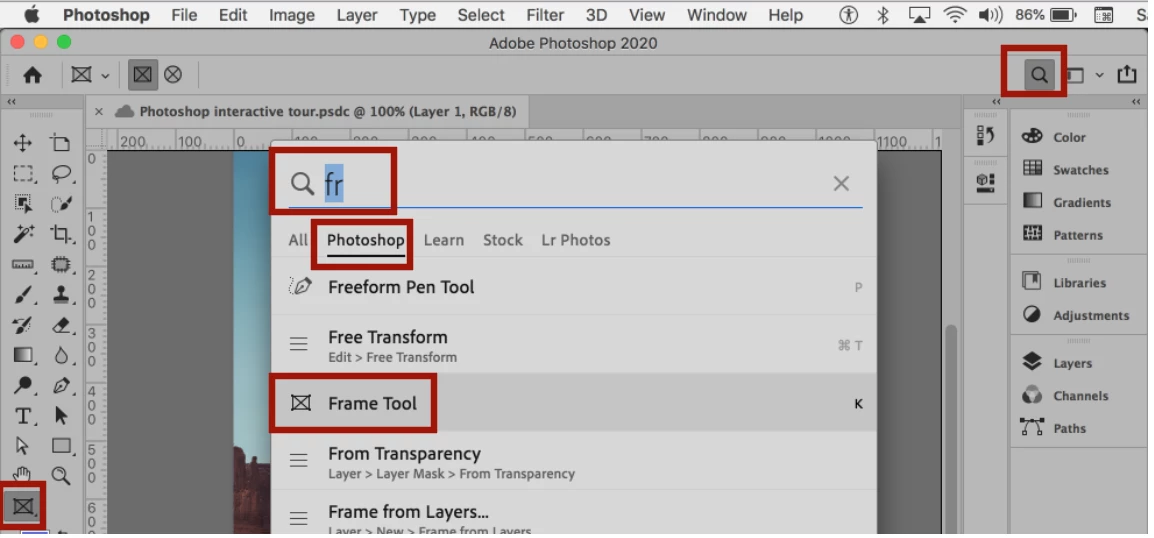Screen dimensions: 1154x538
Task: Click the search magnifier in options bar
Action: [1038, 74]
